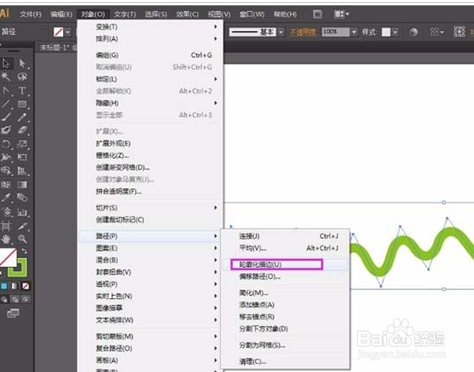Image resolution: width=474 pixels, height=372 pixels.
Task: Switch to Draw Inside mode
Action: [x=26, y=299]
